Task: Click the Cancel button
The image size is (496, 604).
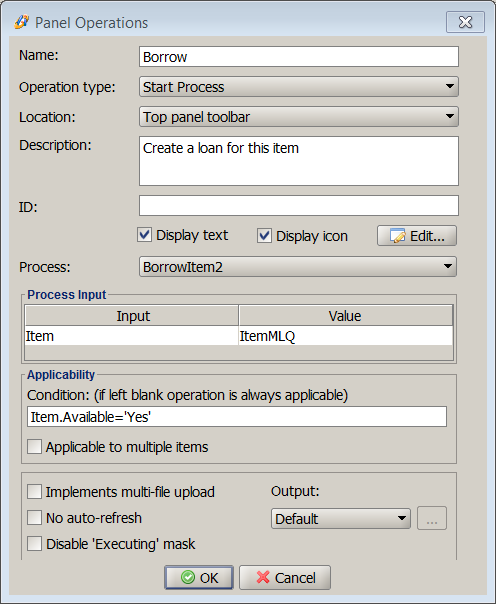Action: [285, 577]
